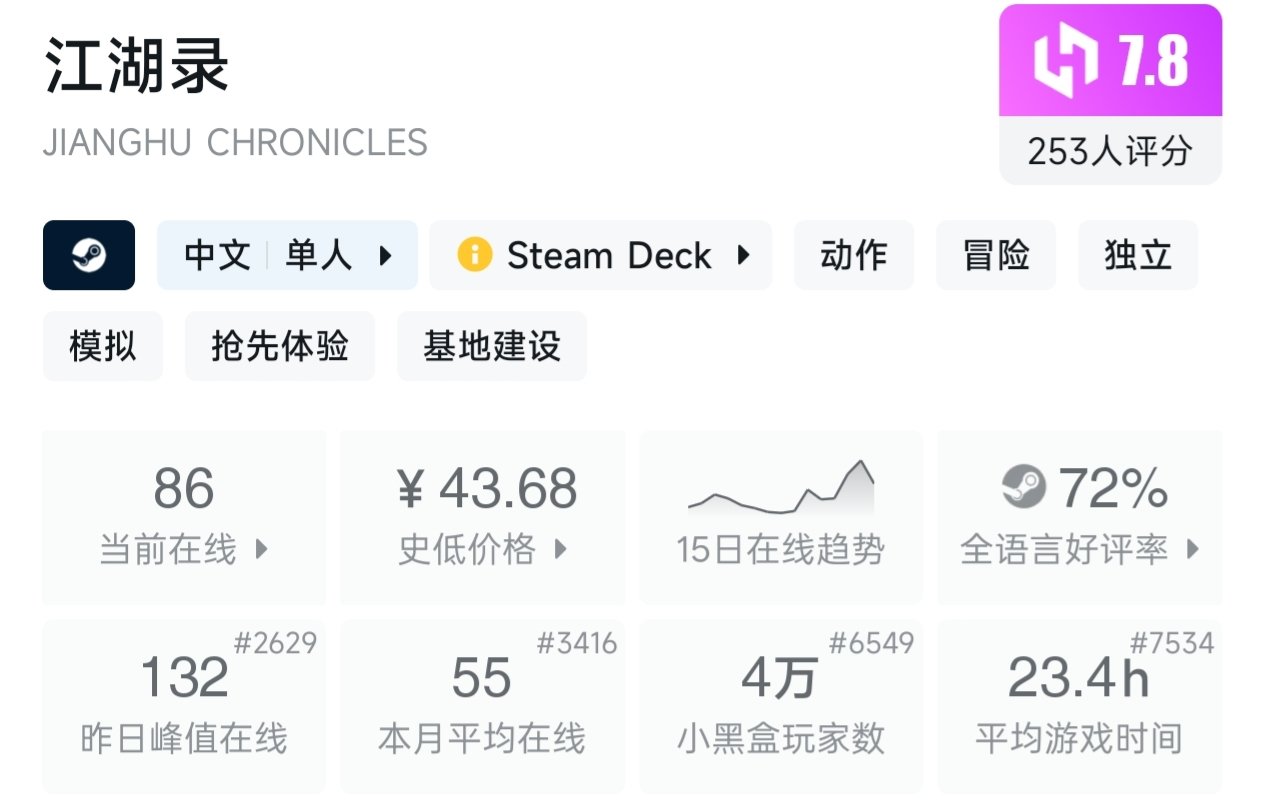Click the Steam platform icon badge

tap(89, 256)
